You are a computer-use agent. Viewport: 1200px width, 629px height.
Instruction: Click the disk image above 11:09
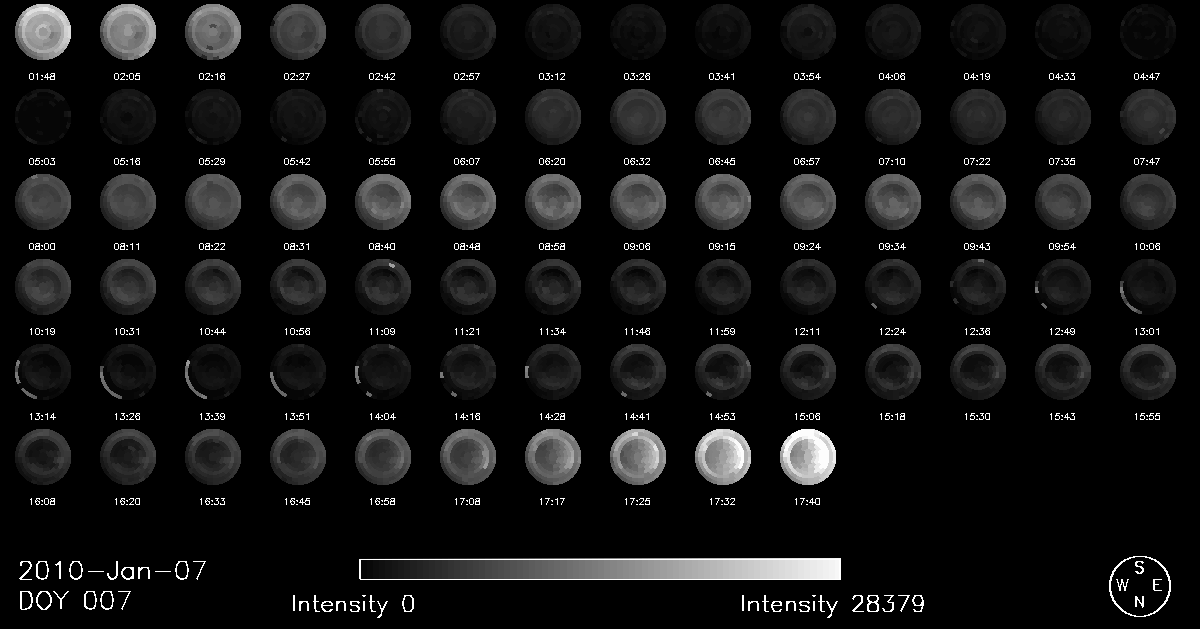[382, 287]
